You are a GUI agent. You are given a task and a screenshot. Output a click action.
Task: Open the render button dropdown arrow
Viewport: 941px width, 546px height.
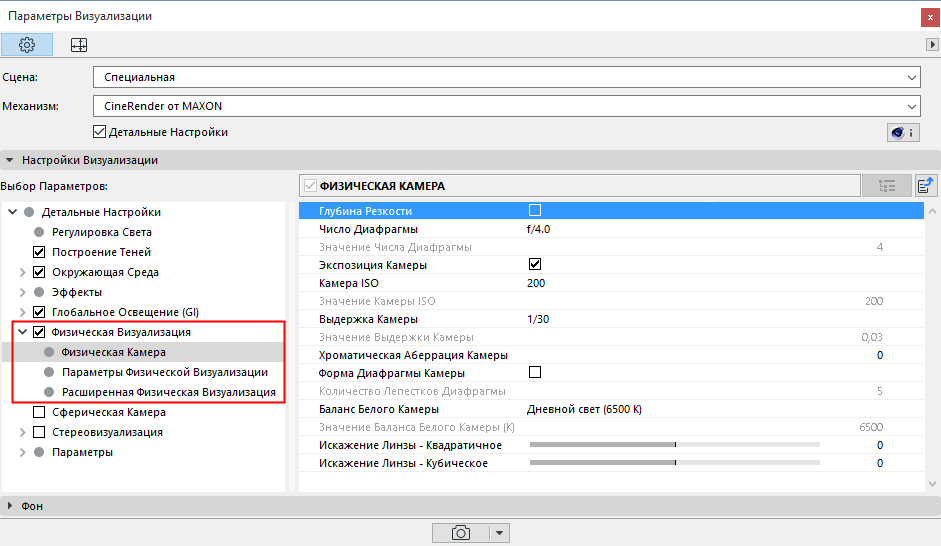[x=499, y=533]
